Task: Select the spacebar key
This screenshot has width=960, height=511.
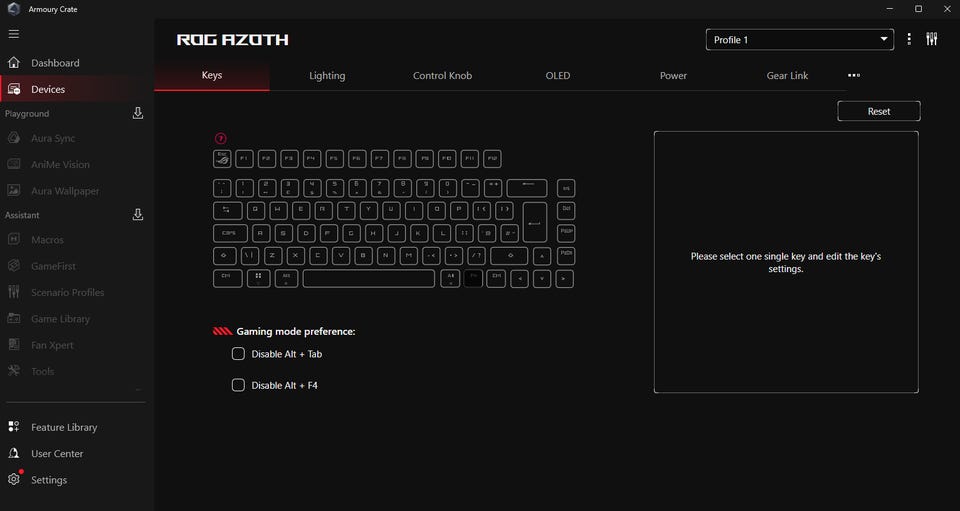Action: point(369,278)
